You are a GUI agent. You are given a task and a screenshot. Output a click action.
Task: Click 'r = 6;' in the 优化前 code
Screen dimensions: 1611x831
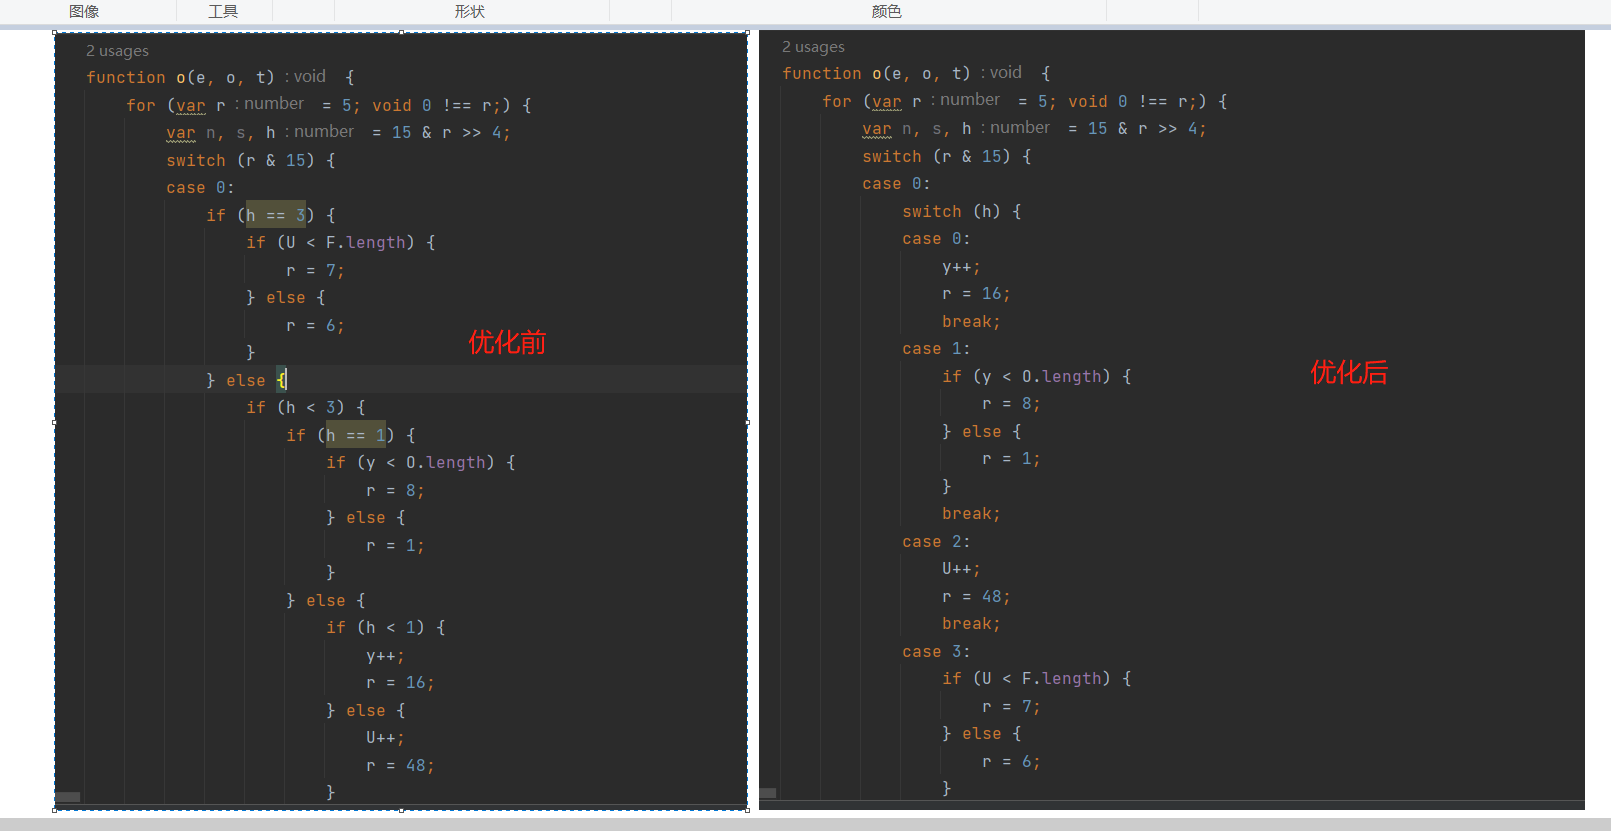(x=315, y=325)
